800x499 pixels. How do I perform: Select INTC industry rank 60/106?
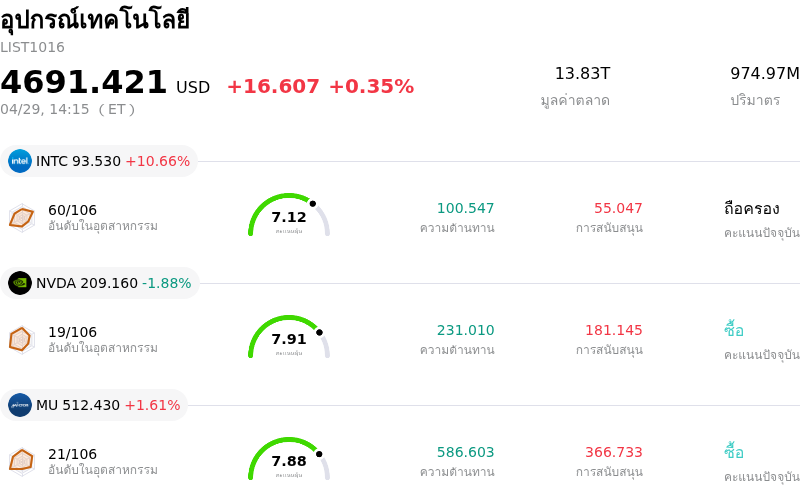pyautogui.click(x=73, y=210)
